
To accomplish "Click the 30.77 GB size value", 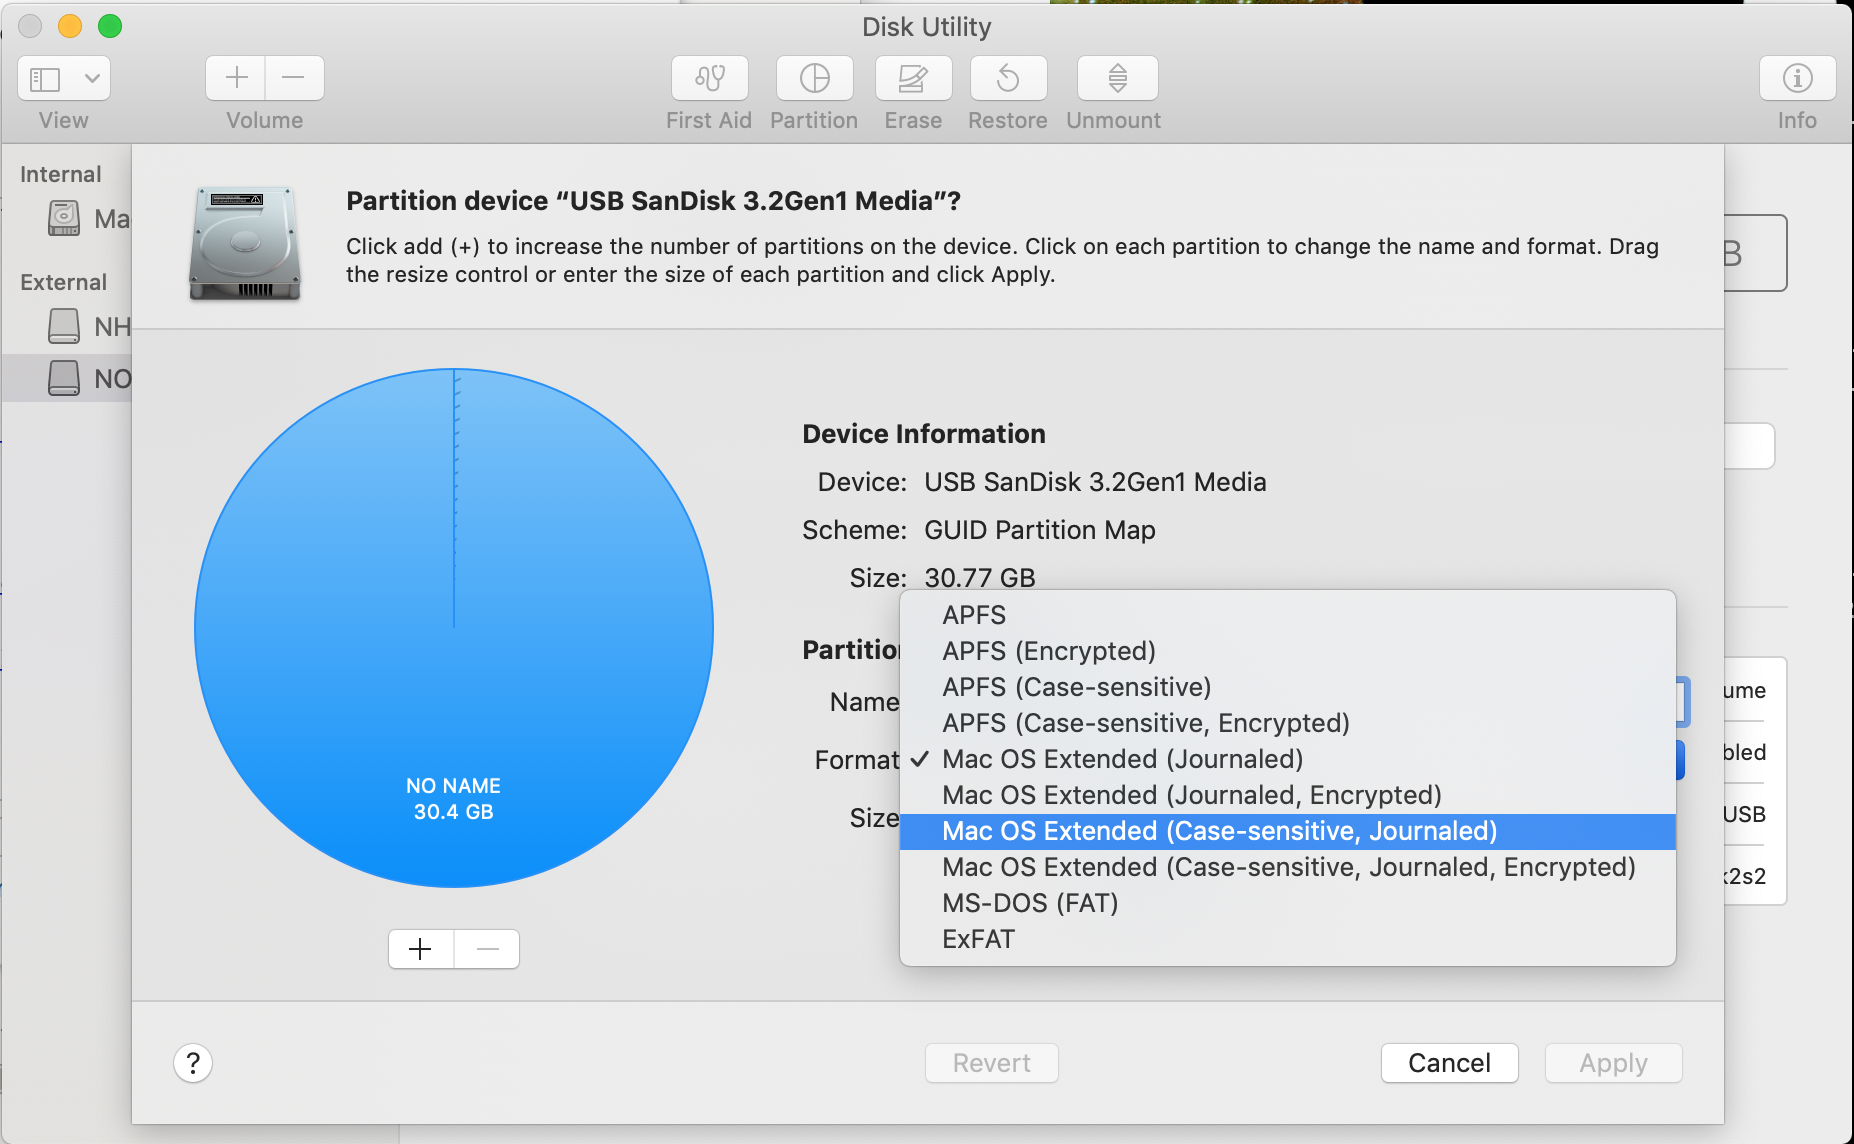I will pos(980,578).
